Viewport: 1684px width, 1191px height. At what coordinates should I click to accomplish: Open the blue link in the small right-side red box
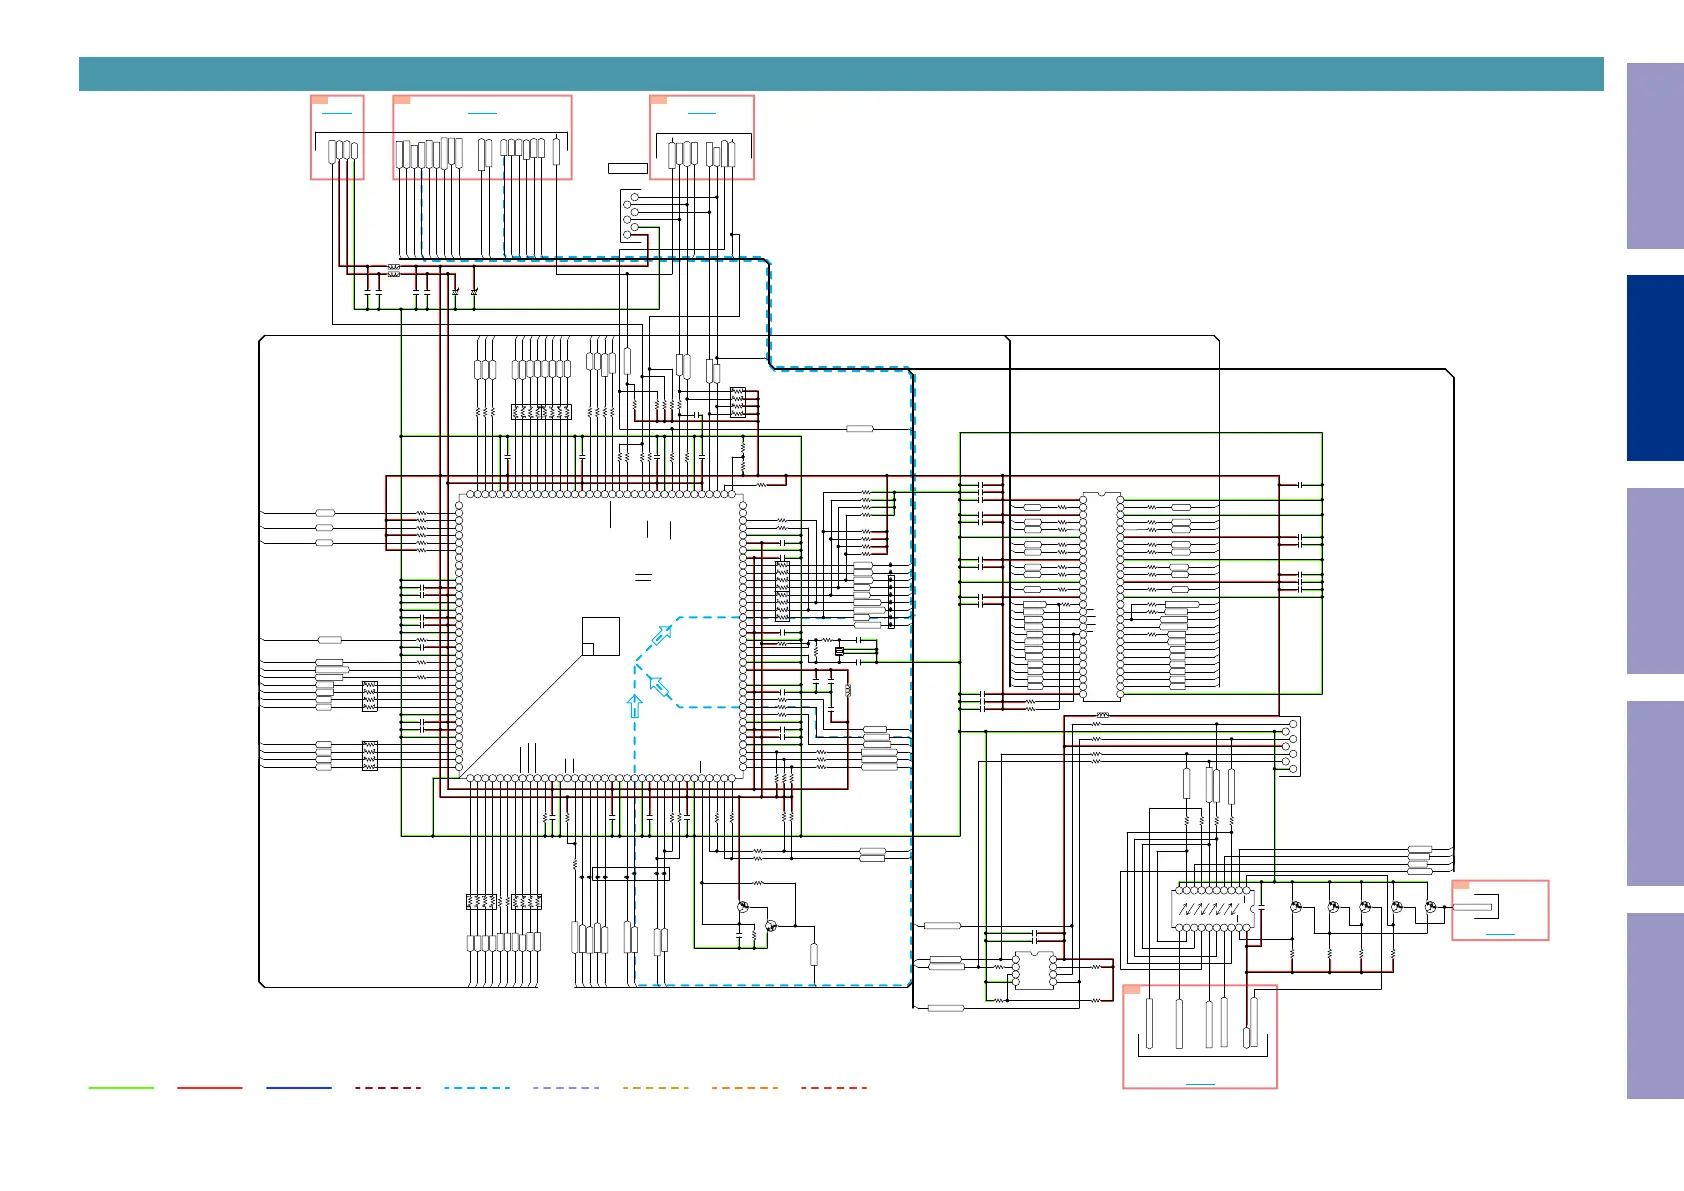(1500, 934)
